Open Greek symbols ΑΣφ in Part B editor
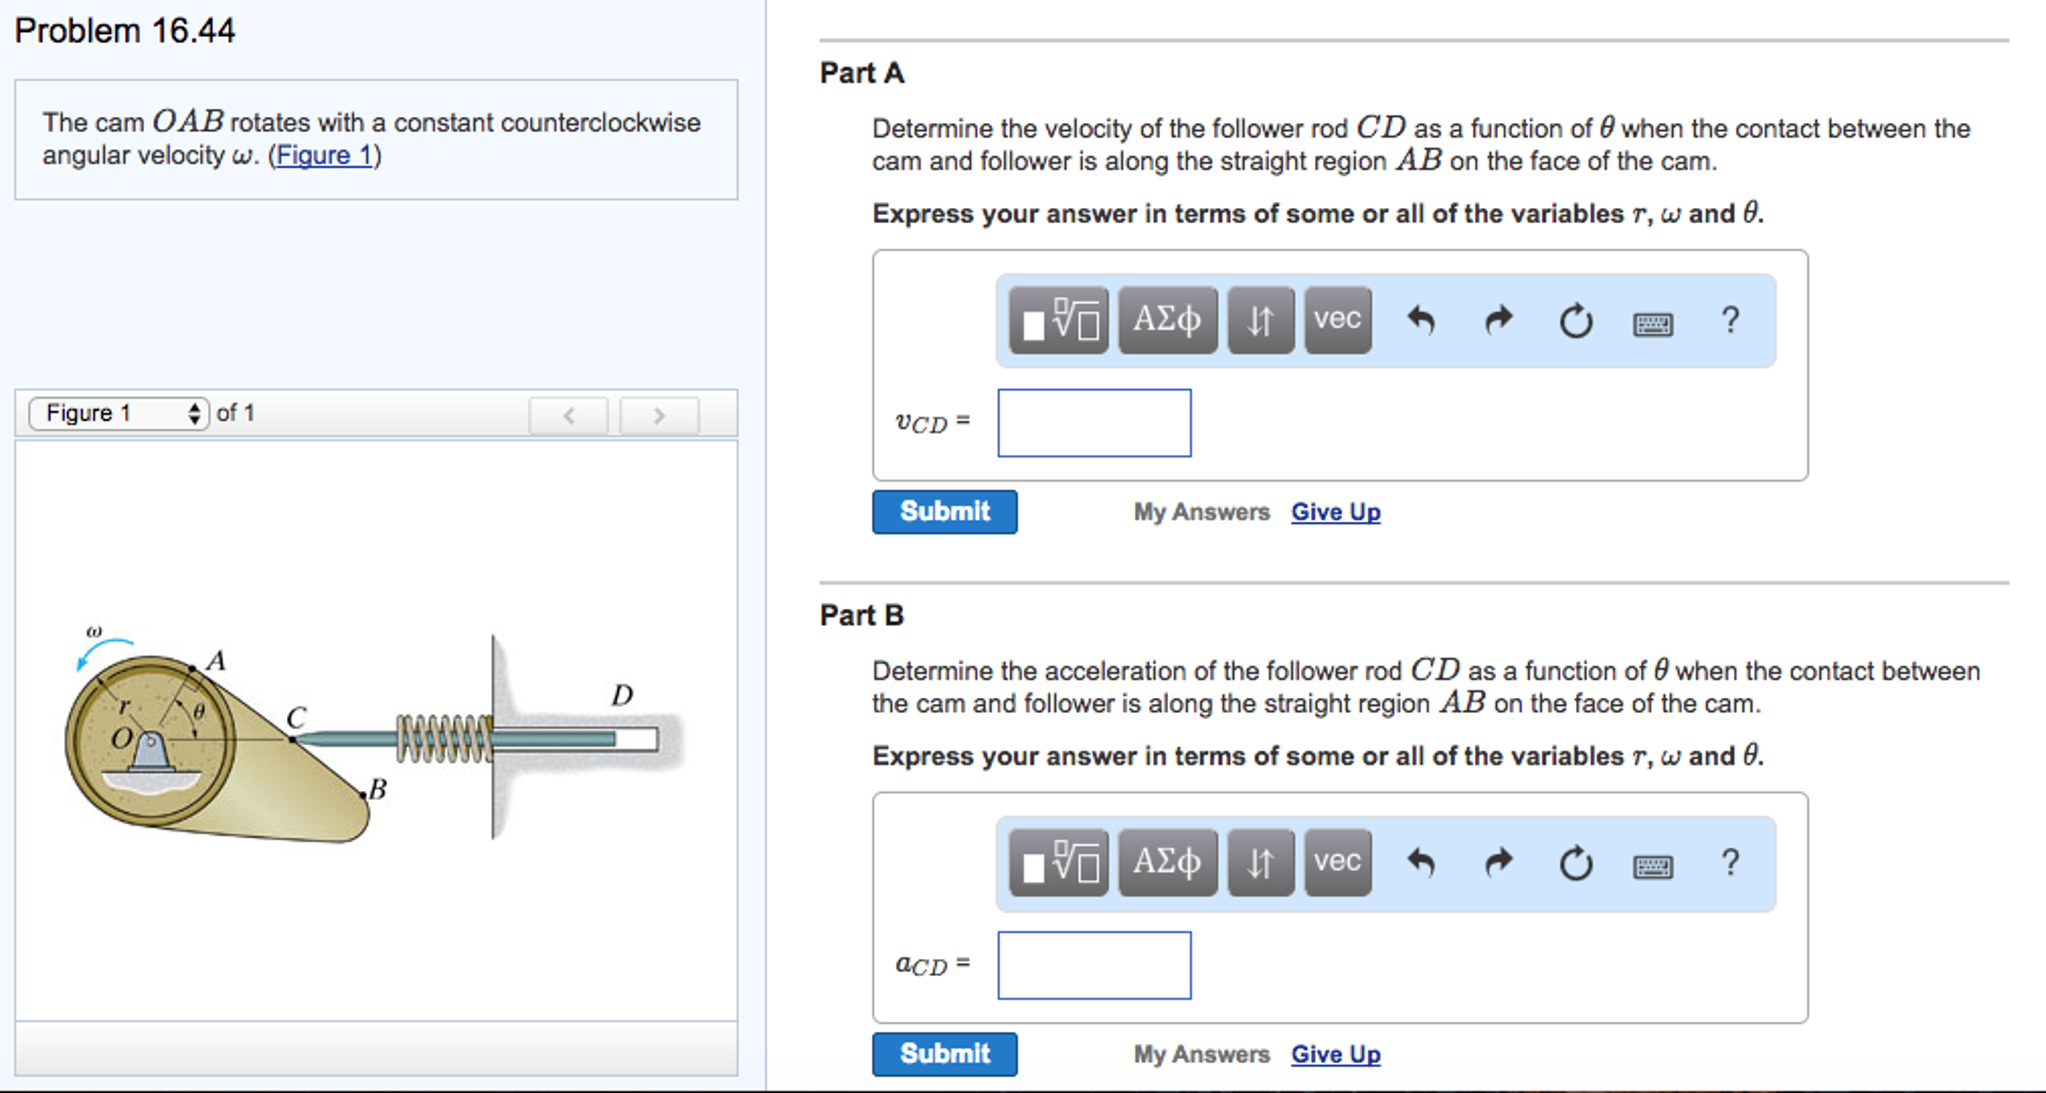Viewport: 2046px width, 1093px height. point(1167,862)
